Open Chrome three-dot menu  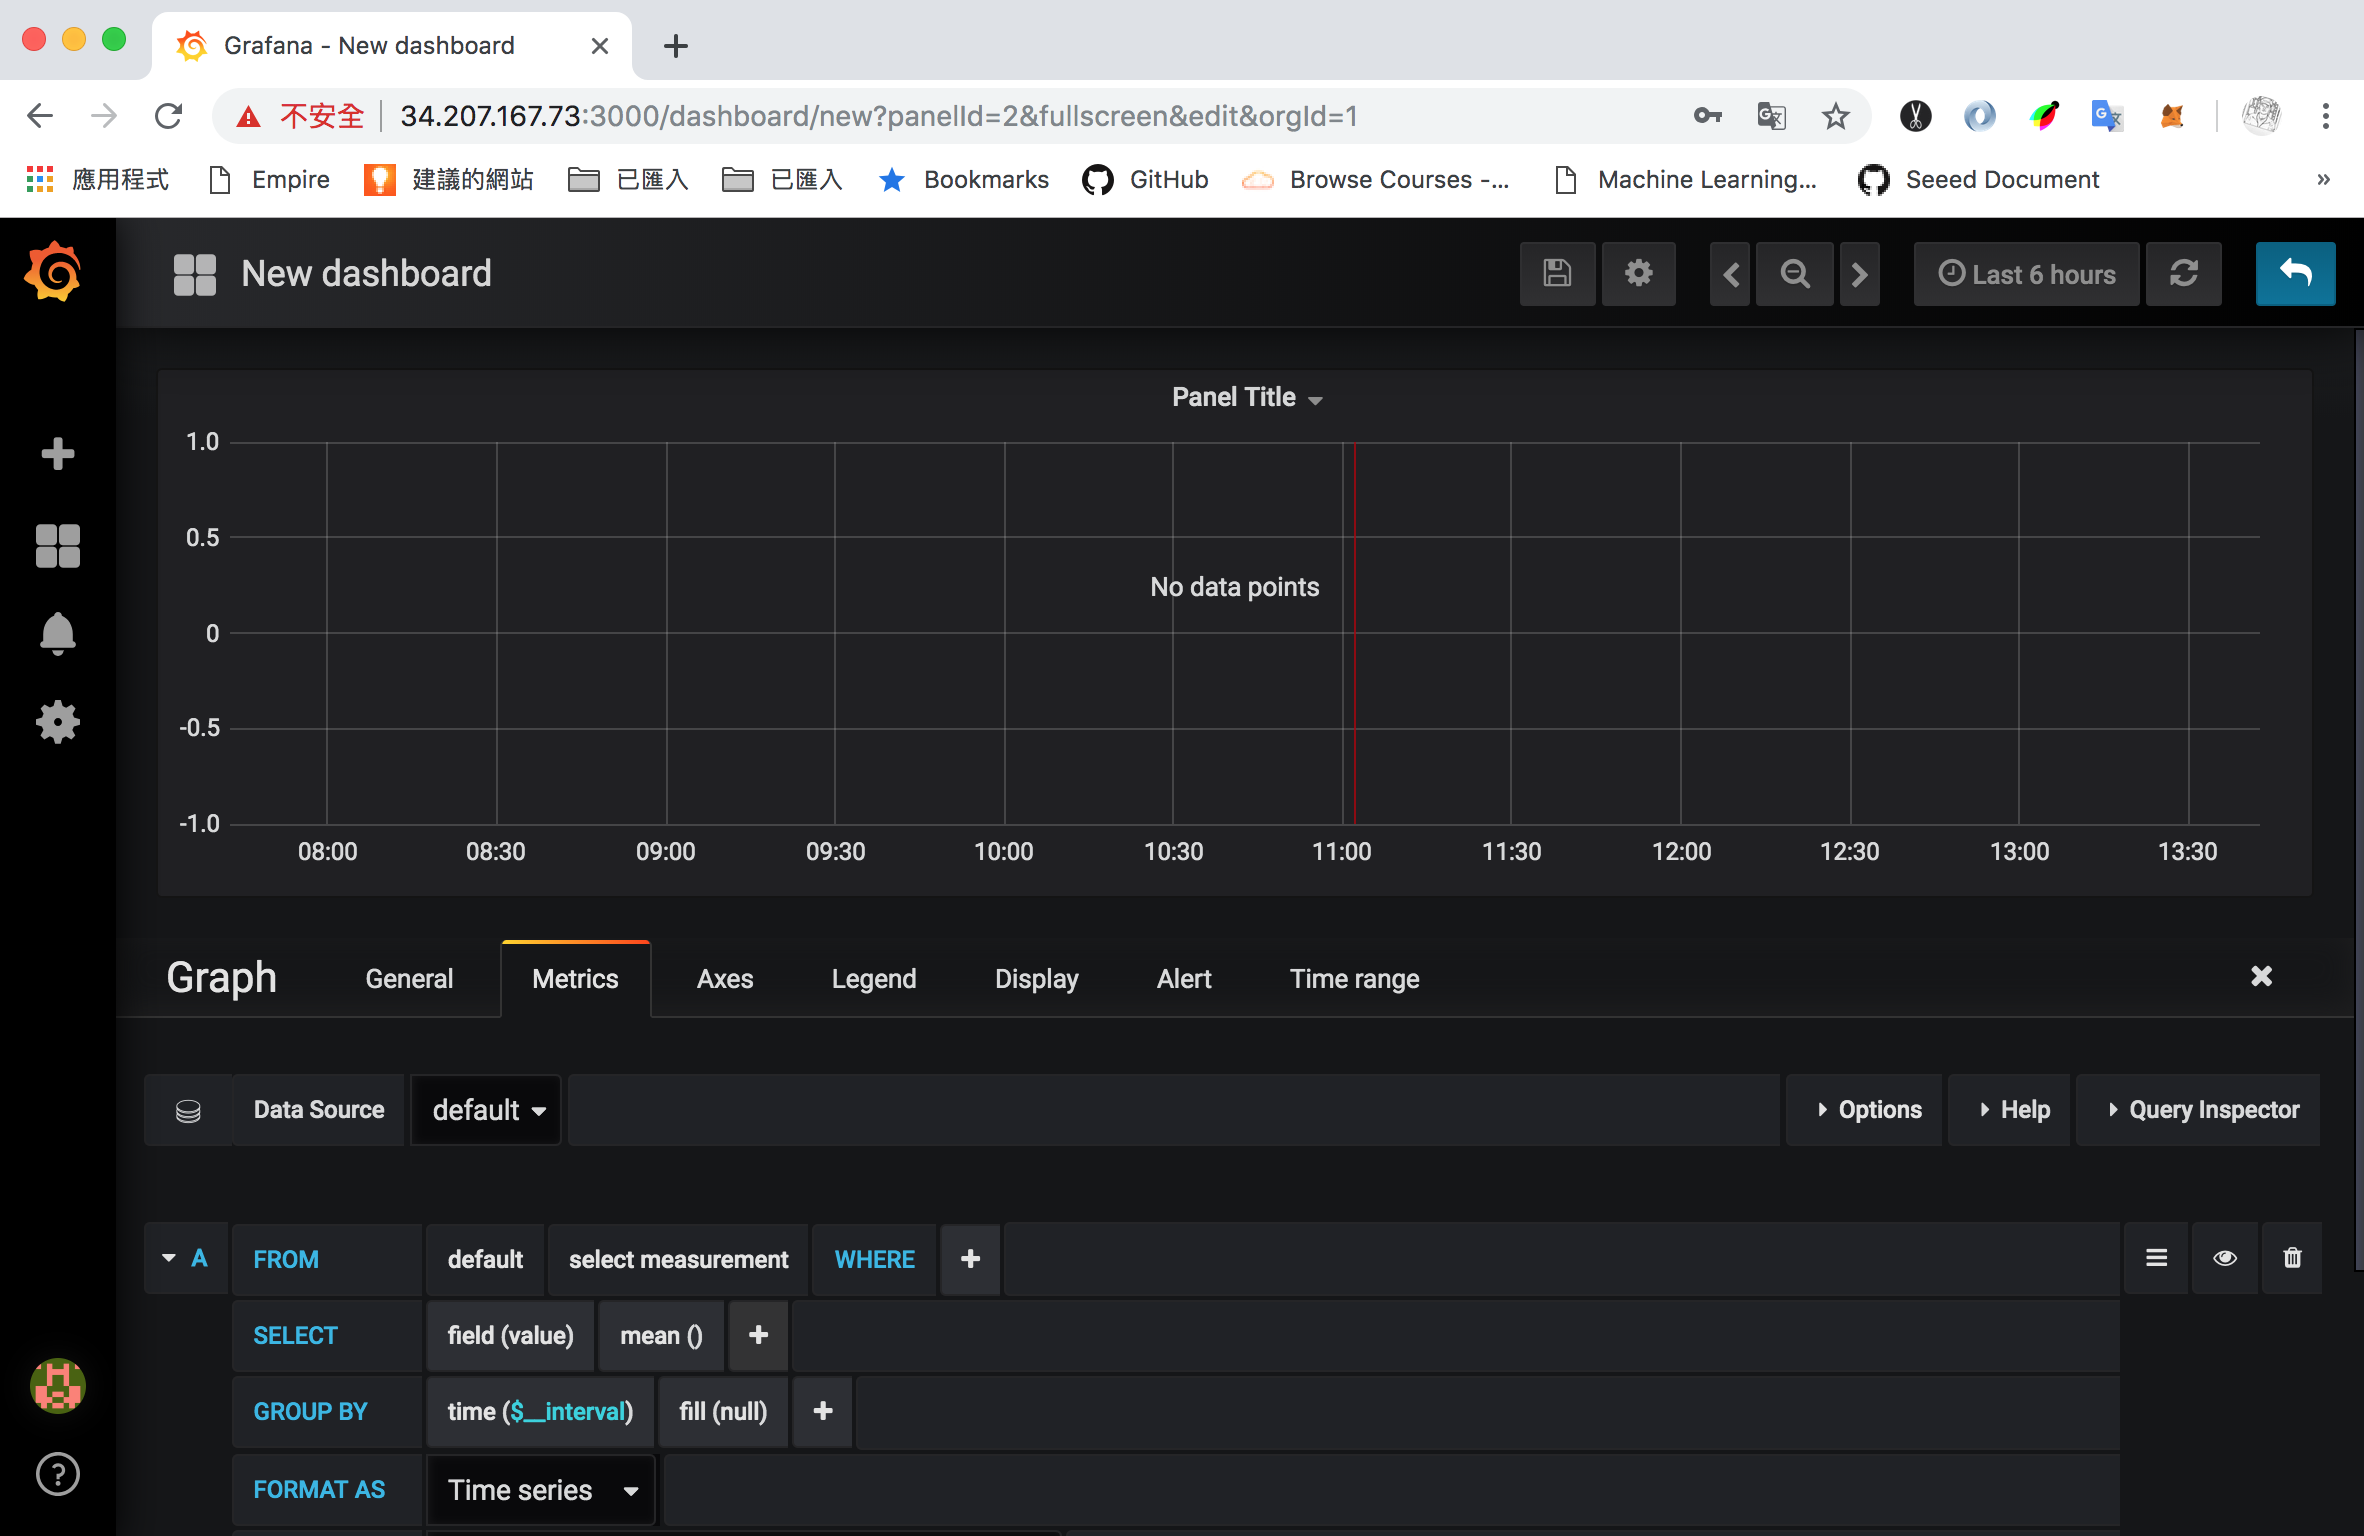coord(2325,116)
